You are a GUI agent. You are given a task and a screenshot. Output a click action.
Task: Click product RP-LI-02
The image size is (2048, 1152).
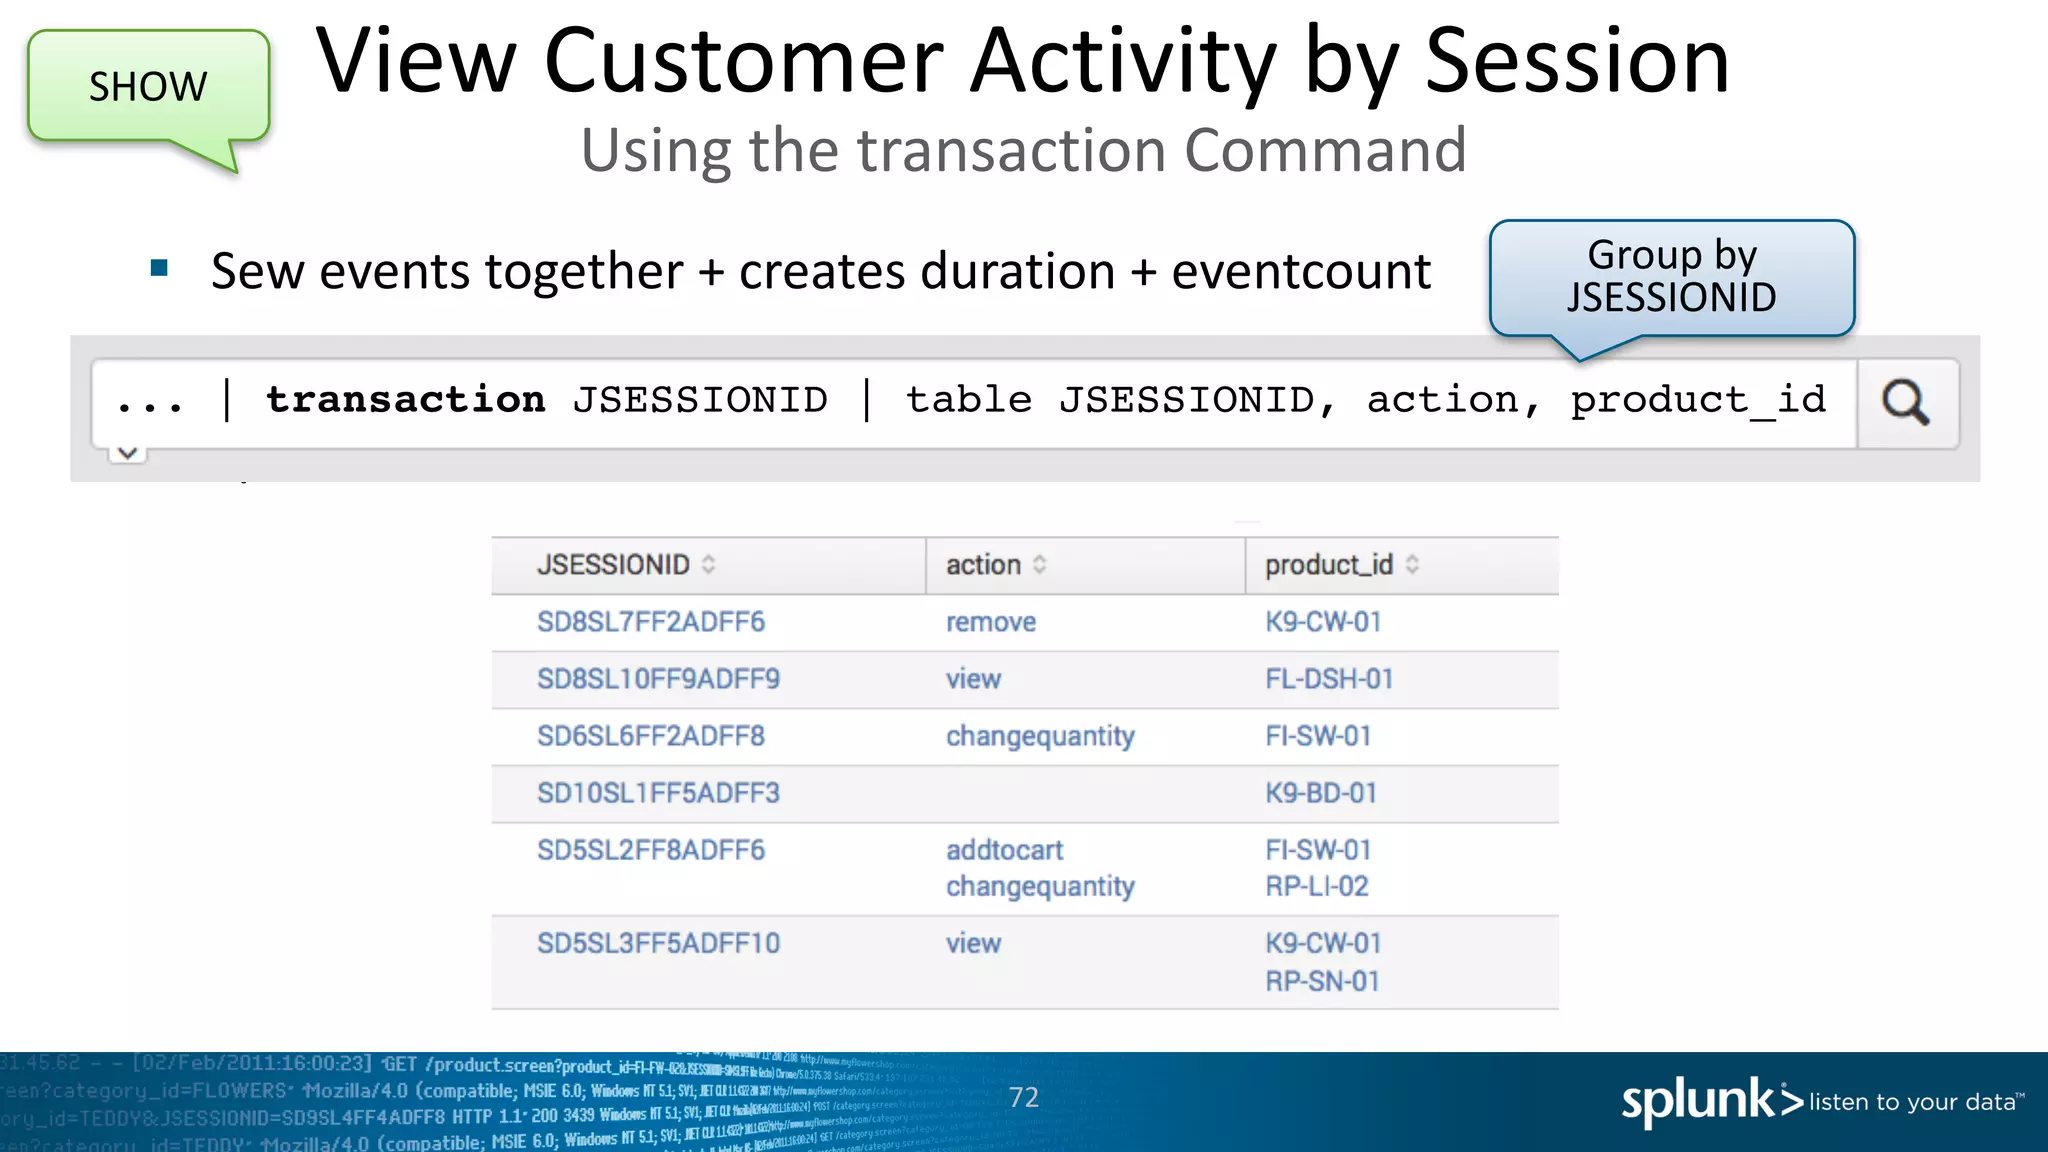(1317, 886)
